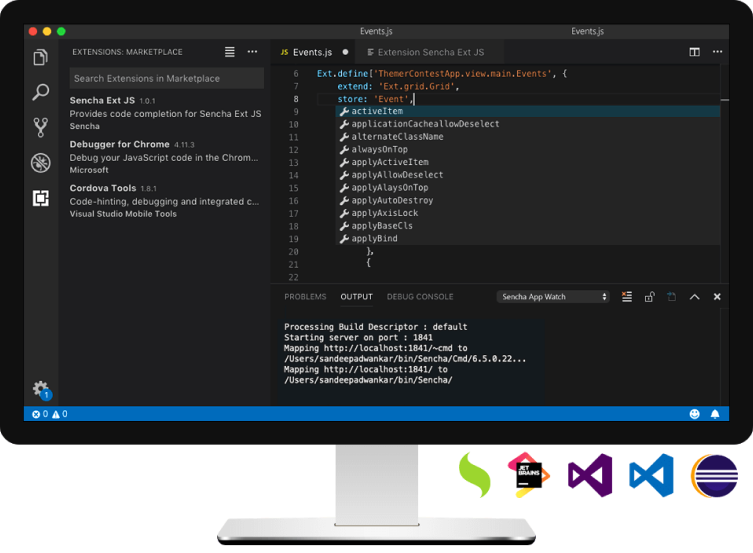
Task: Open the Extensions view icon
Action: click(41, 198)
